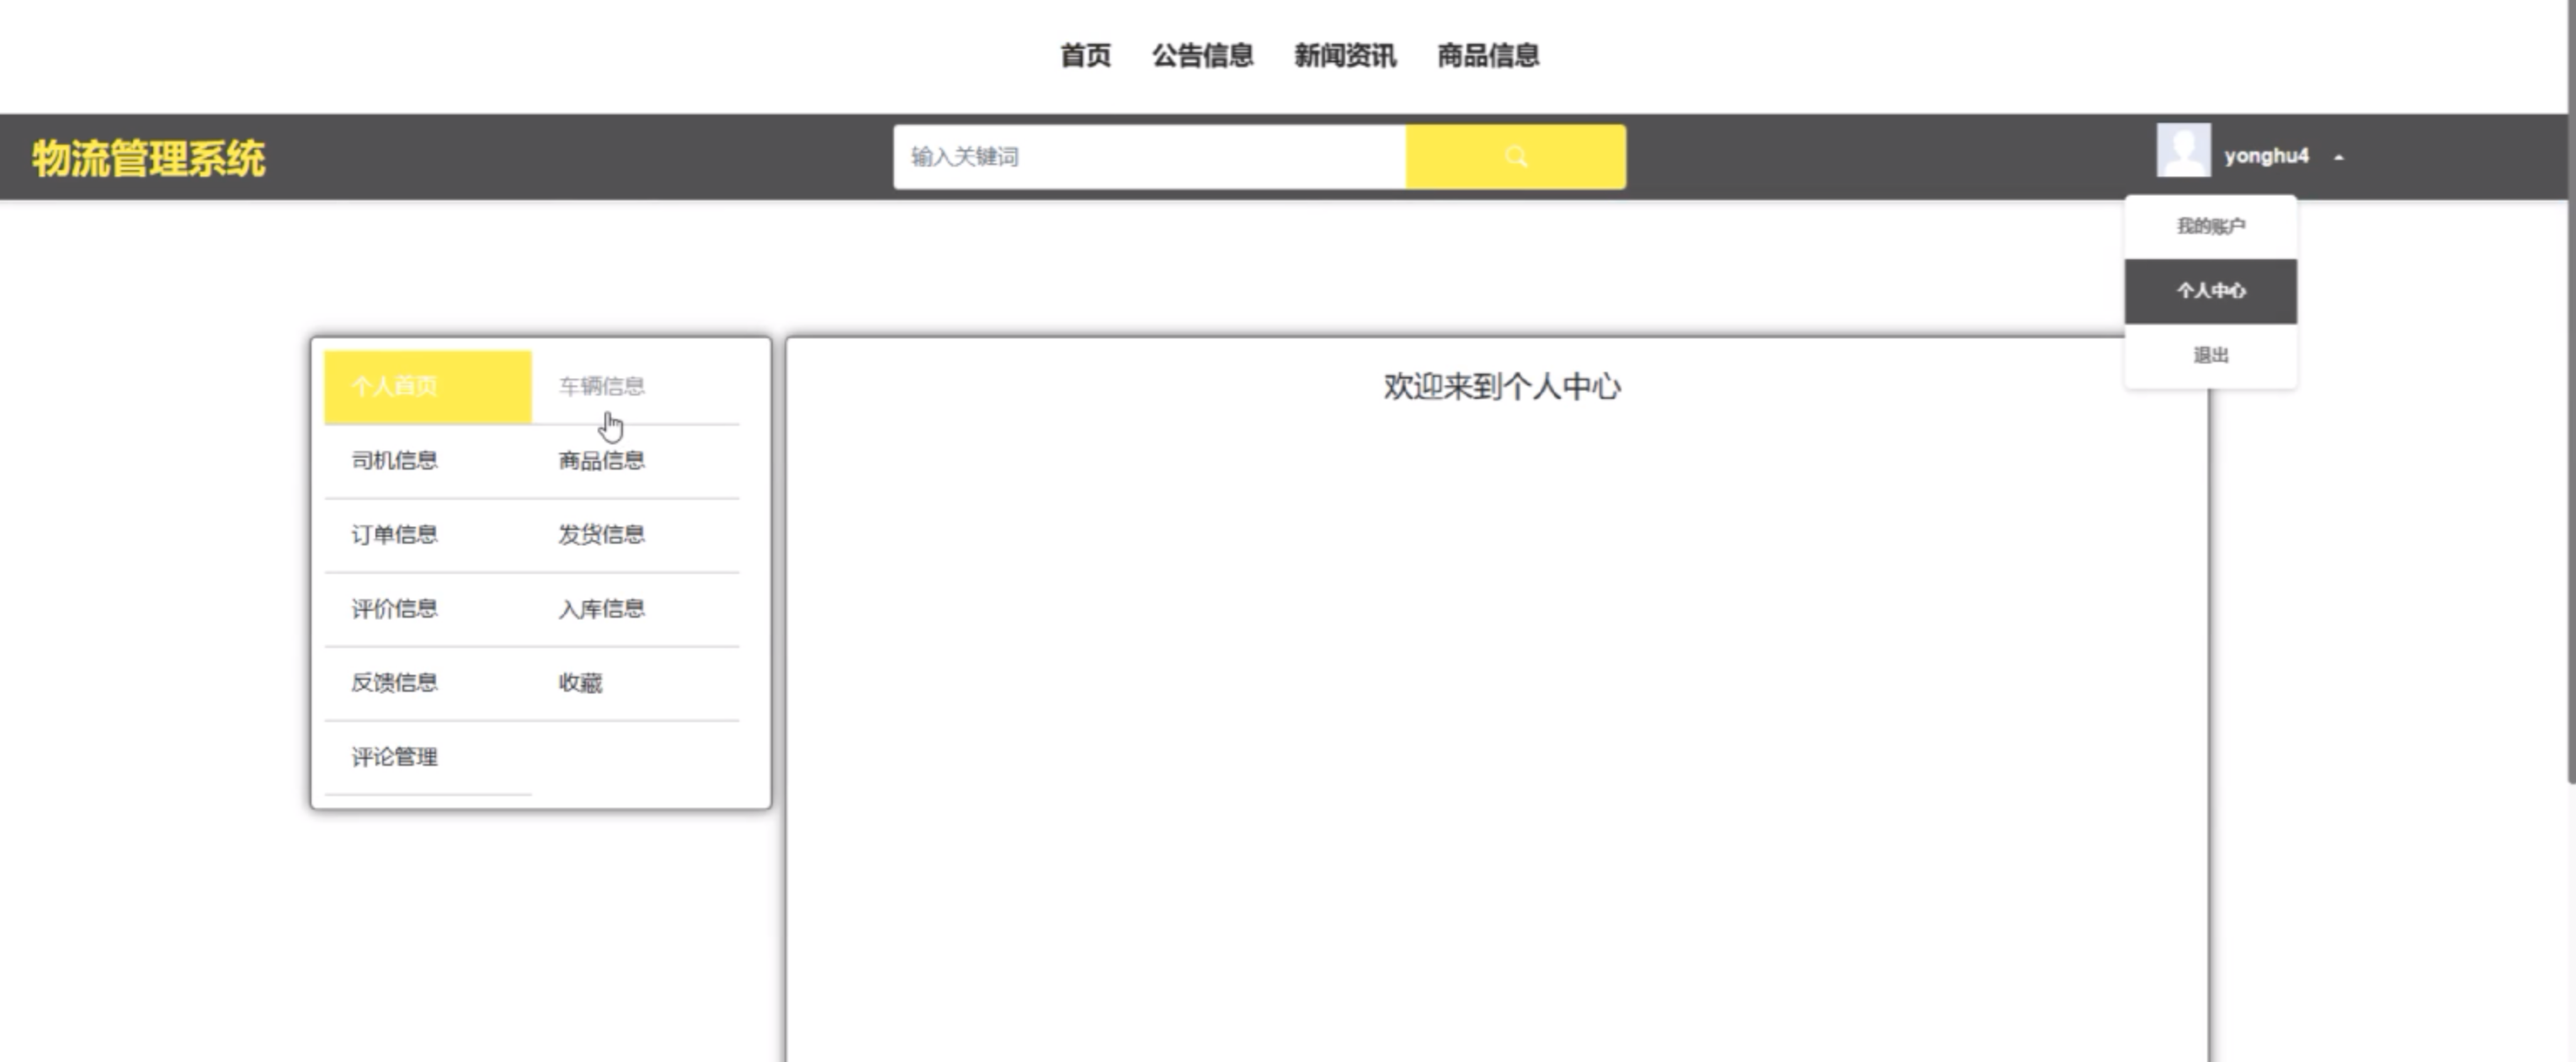Screen dimensions: 2576x1062
Task: Open 我的账户 from the user dropdown
Action: [x=2210, y=226]
